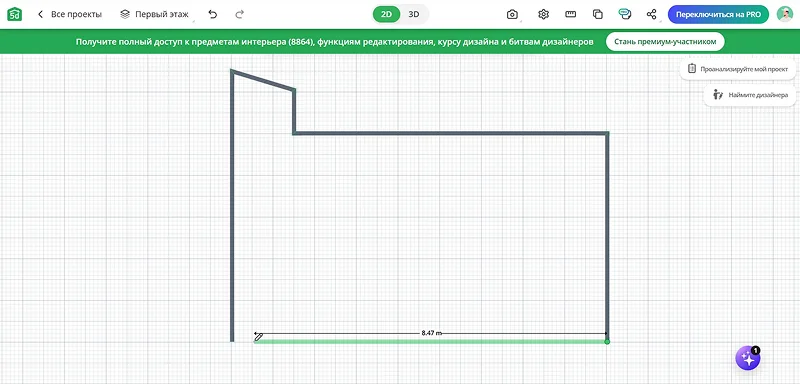Viewport: 800px width, 384px height.
Task: Select the top horizontal wall
Action: tap(451, 134)
